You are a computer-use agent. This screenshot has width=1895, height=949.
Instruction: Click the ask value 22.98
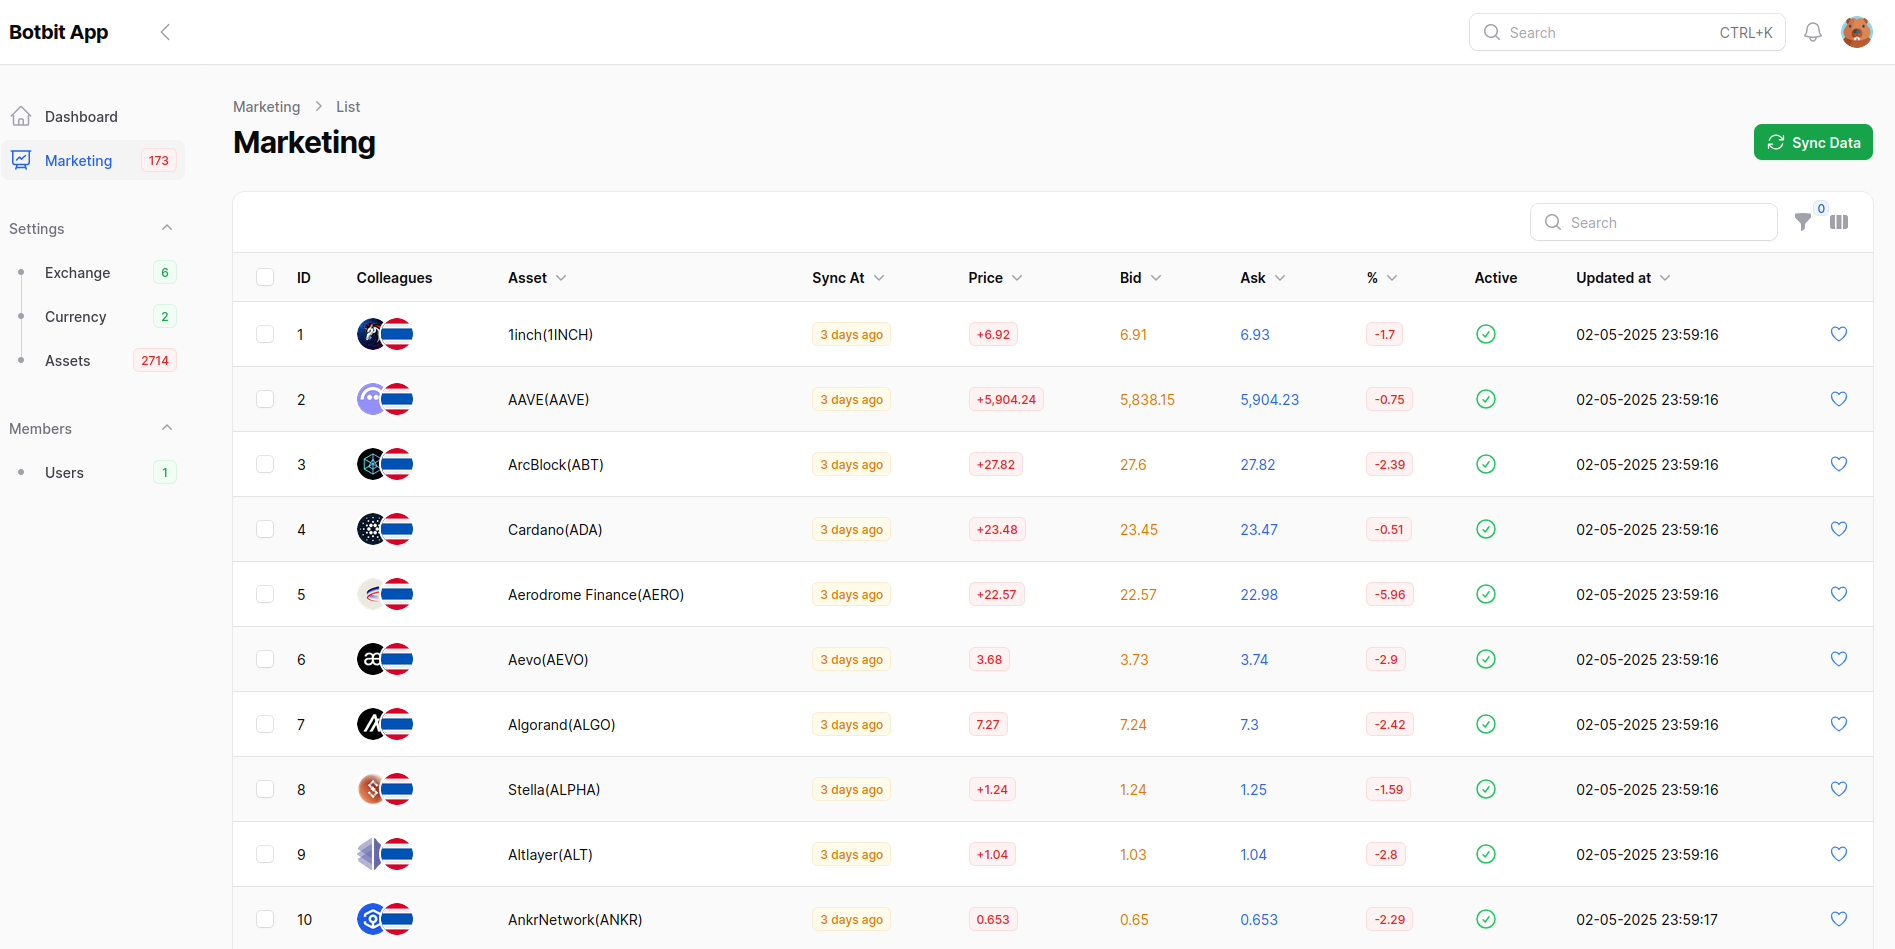(1259, 594)
